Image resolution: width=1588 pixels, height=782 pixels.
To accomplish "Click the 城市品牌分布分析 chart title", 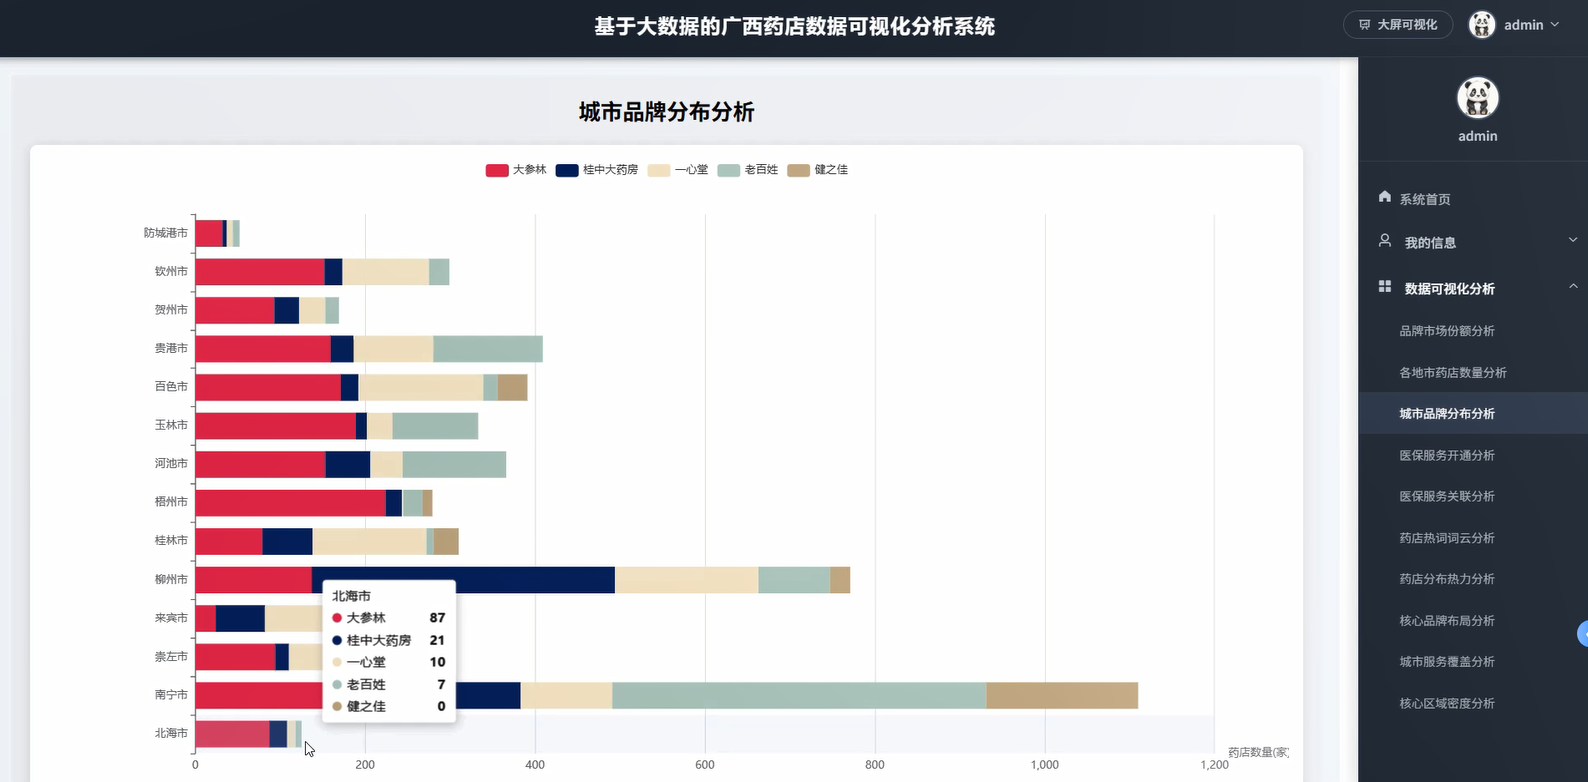I will click(x=666, y=112).
